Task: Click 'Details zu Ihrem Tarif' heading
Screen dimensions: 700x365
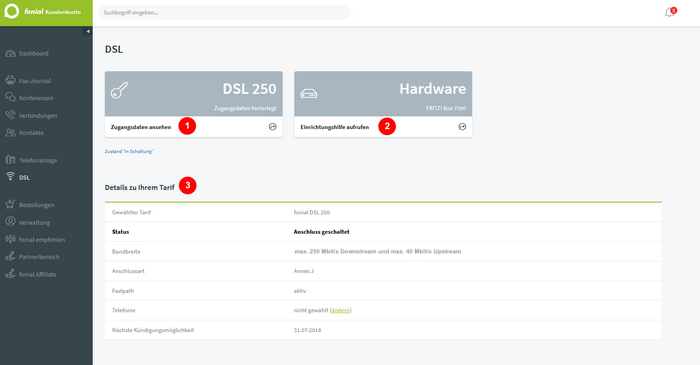Action: (x=140, y=187)
